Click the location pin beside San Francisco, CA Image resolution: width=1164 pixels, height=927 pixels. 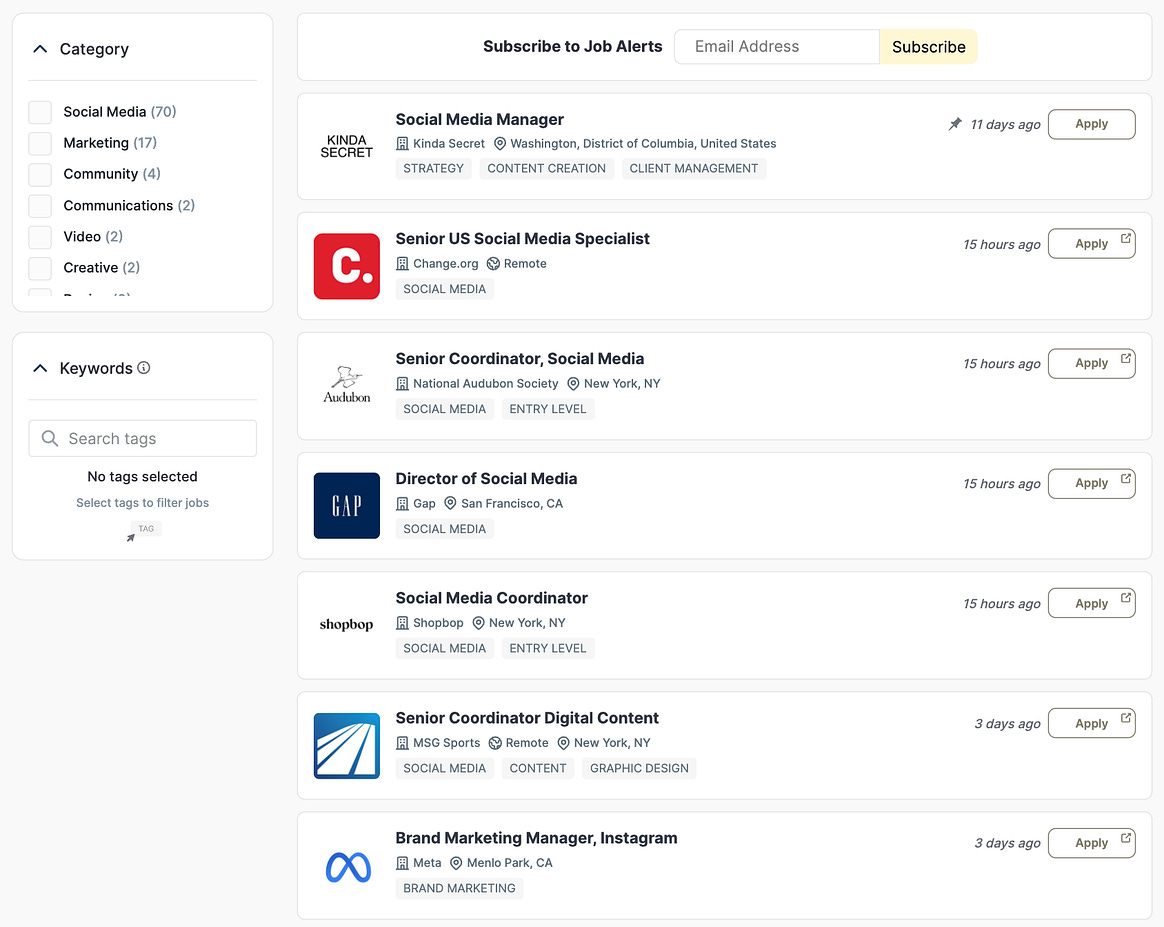(x=450, y=503)
